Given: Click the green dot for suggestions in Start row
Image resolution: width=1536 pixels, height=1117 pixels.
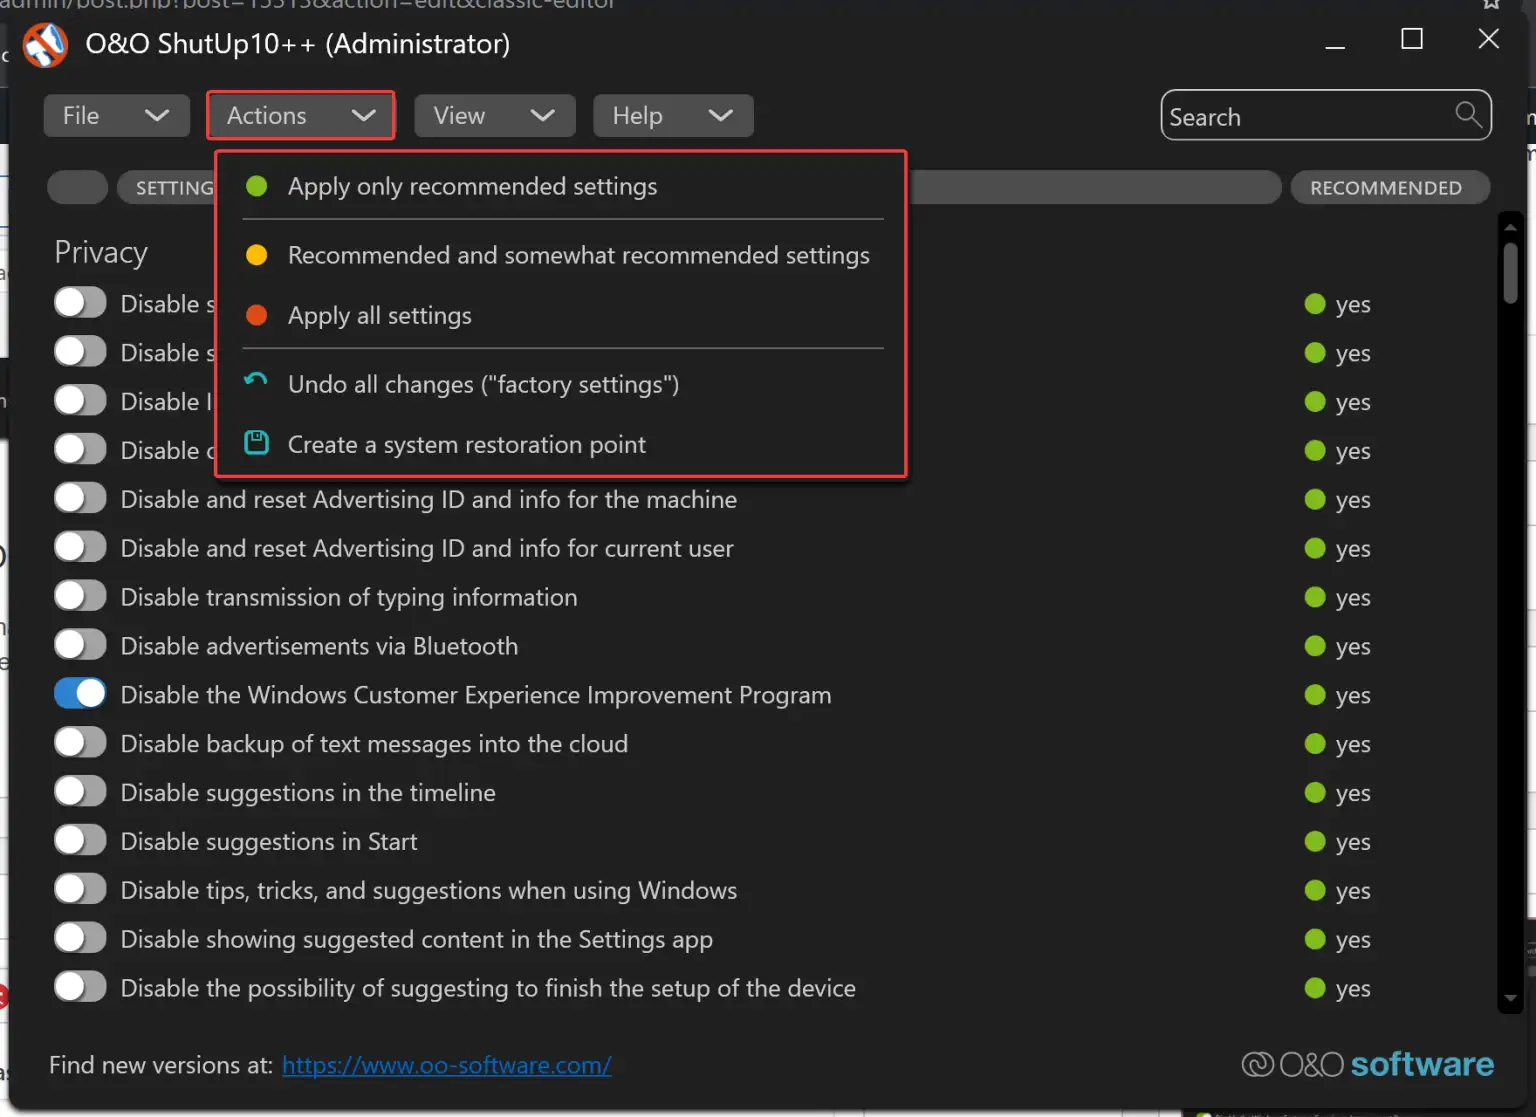Looking at the screenshot, I should coord(1315,842).
